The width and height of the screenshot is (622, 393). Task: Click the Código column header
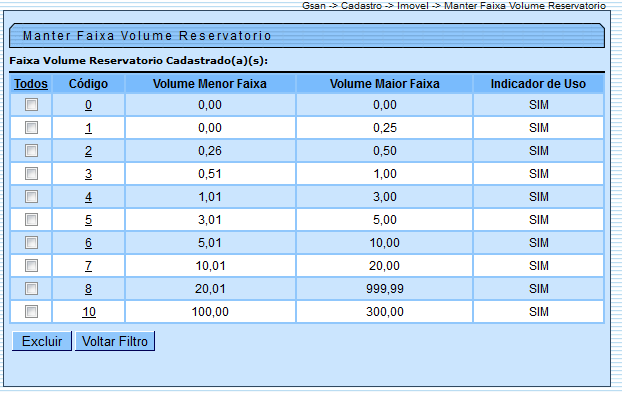[88, 84]
